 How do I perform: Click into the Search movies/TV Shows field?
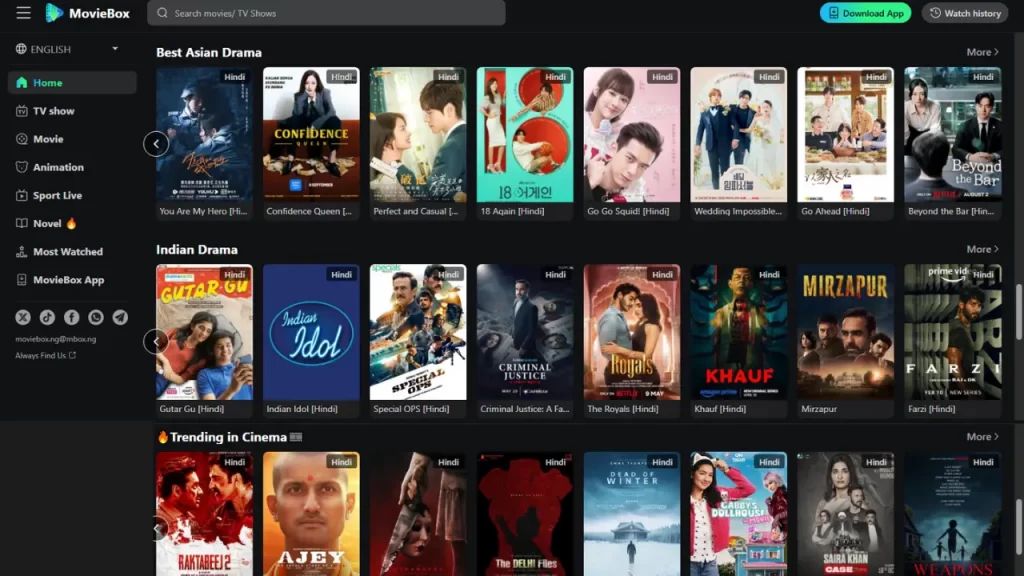coord(327,13)
